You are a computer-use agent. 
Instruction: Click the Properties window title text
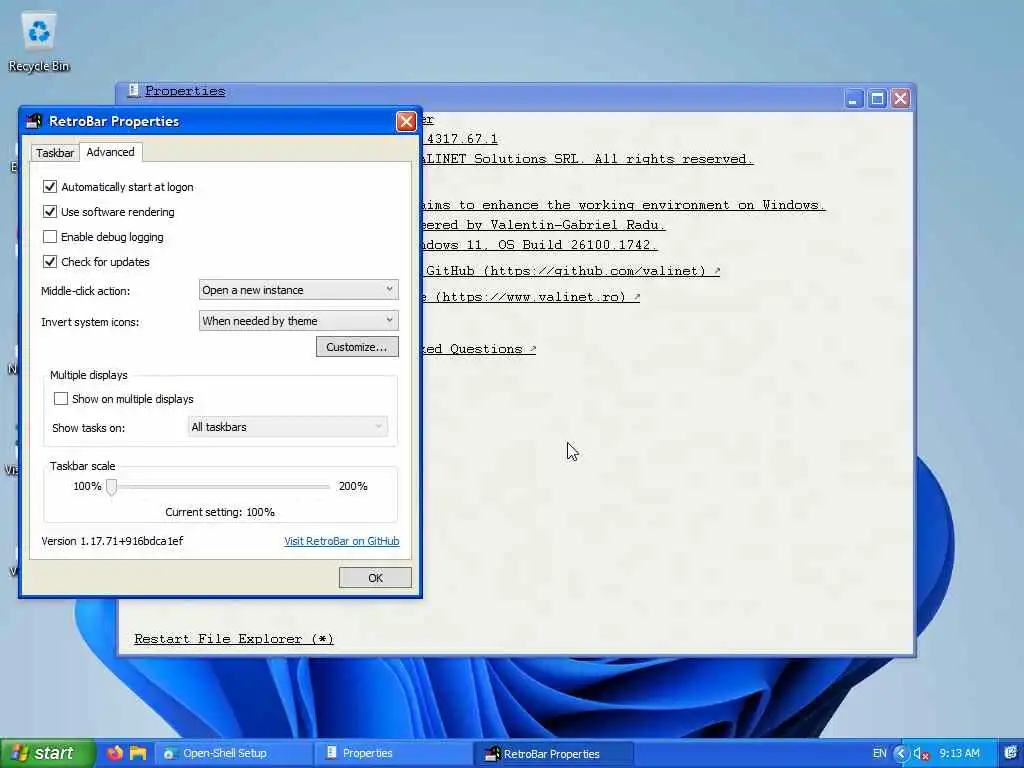coord(185,91)
